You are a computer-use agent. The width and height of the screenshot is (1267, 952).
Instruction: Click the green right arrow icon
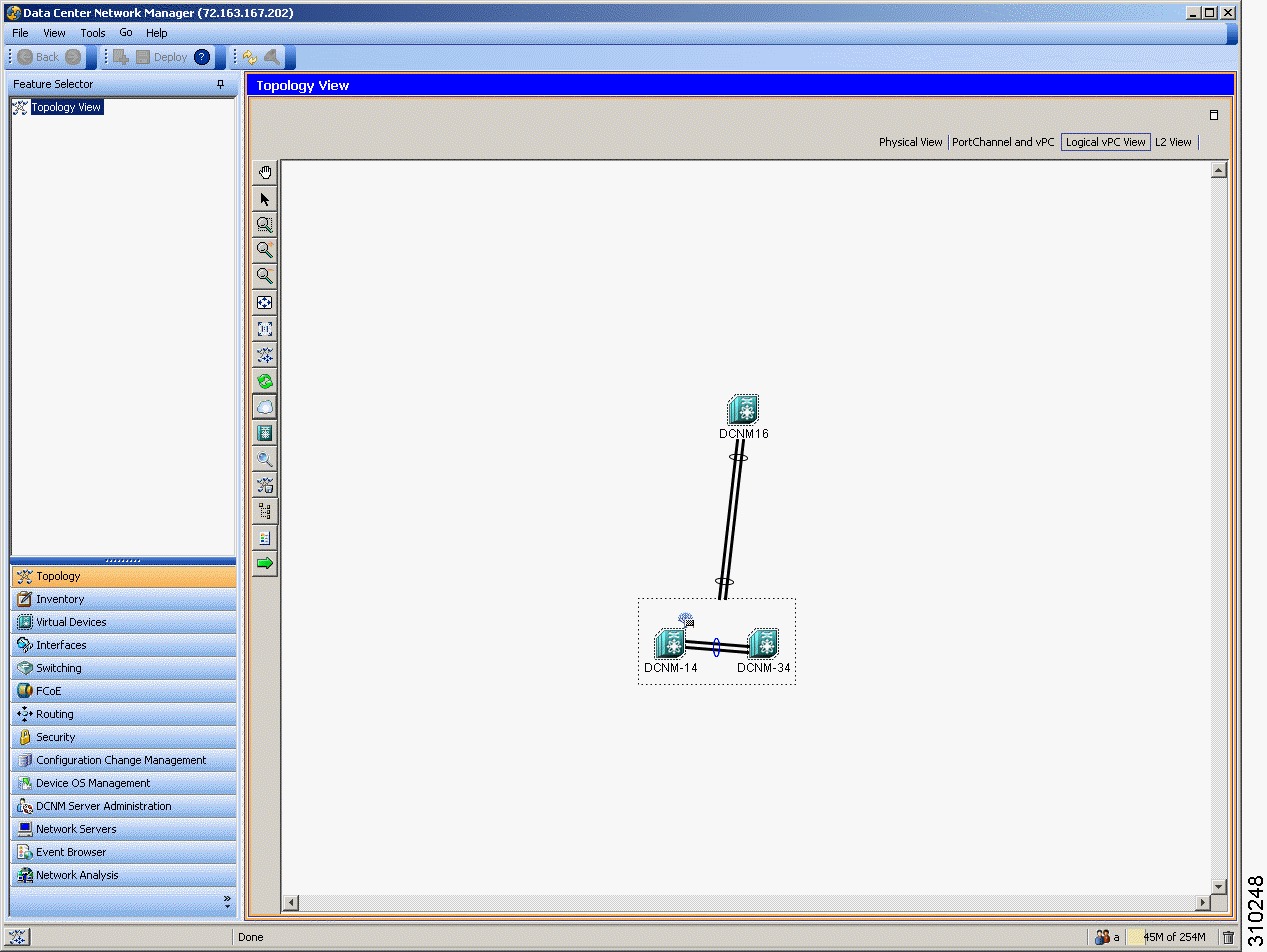pyautogui.click(x=265, y=564)
